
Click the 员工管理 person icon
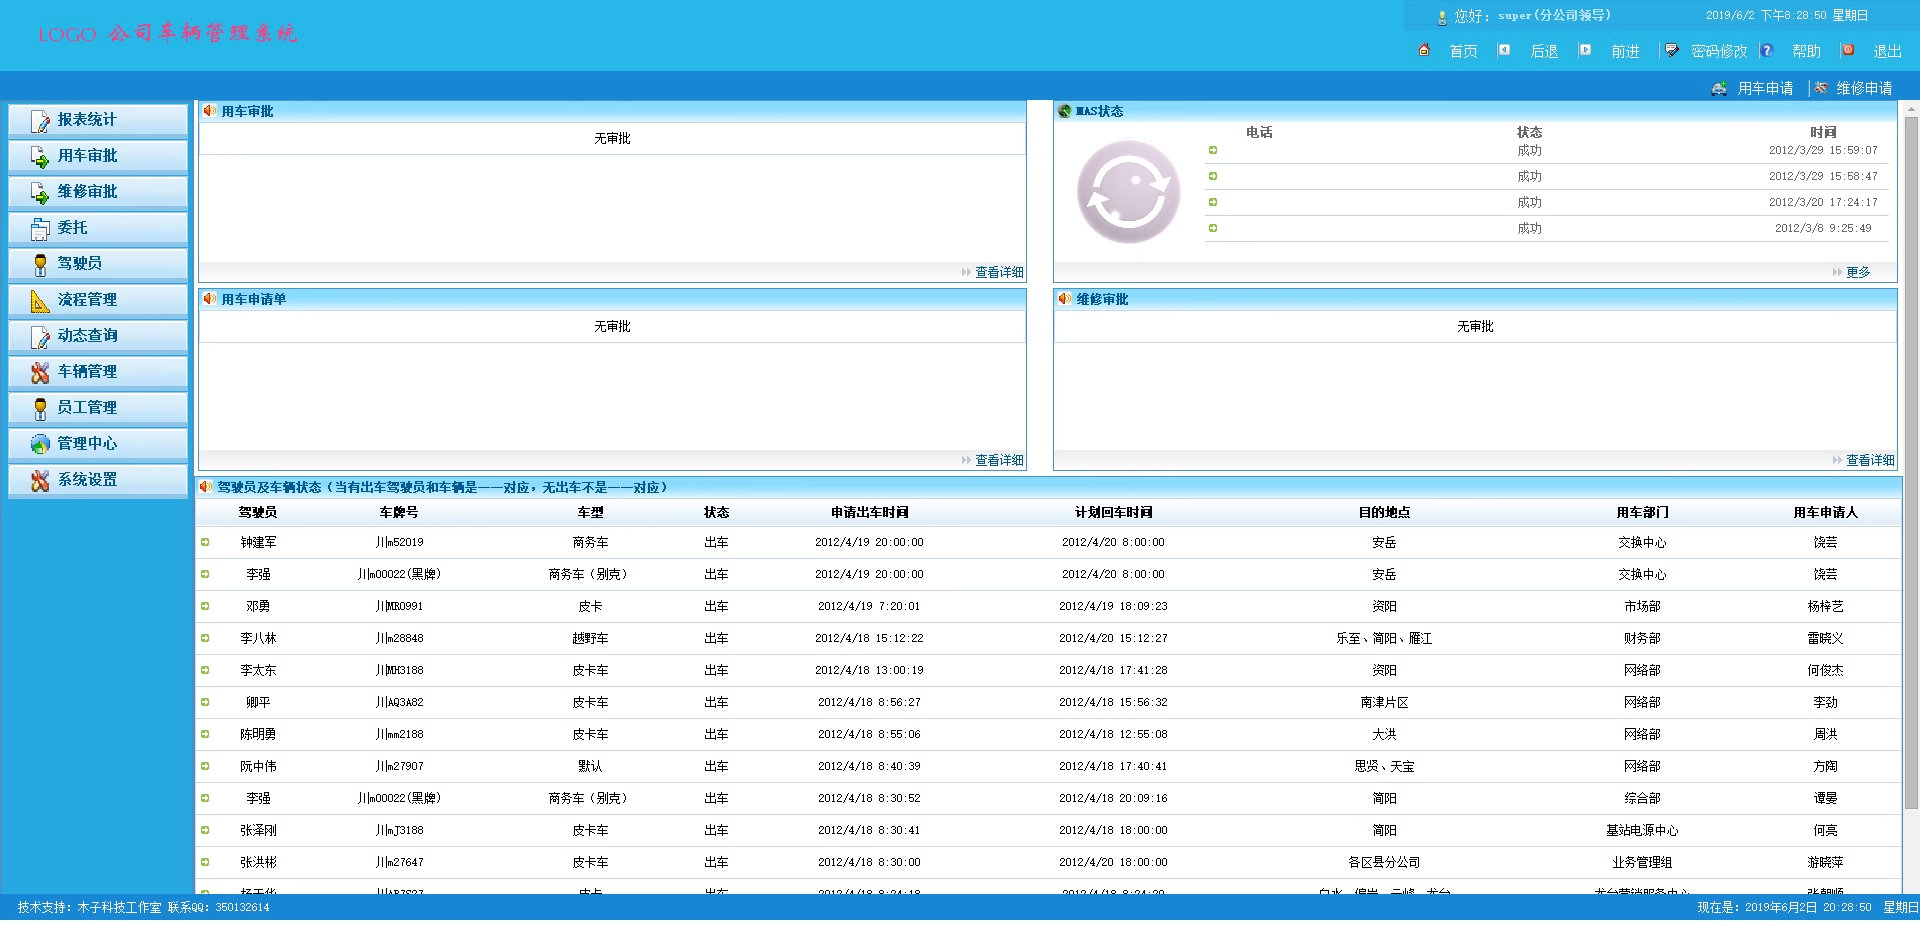tap(40, 409)
